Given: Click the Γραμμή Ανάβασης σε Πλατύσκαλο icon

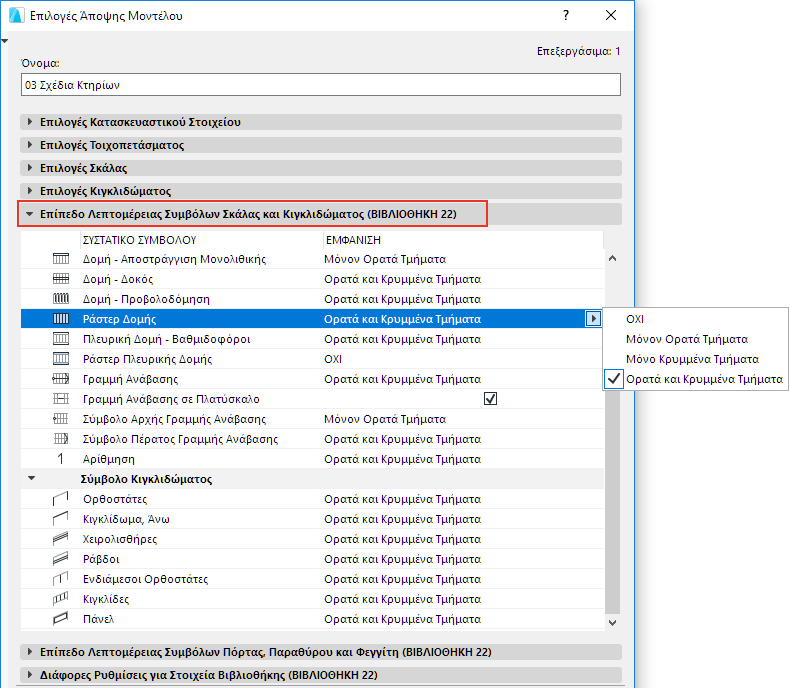Looking at the screenshot, I should (61, 399).
